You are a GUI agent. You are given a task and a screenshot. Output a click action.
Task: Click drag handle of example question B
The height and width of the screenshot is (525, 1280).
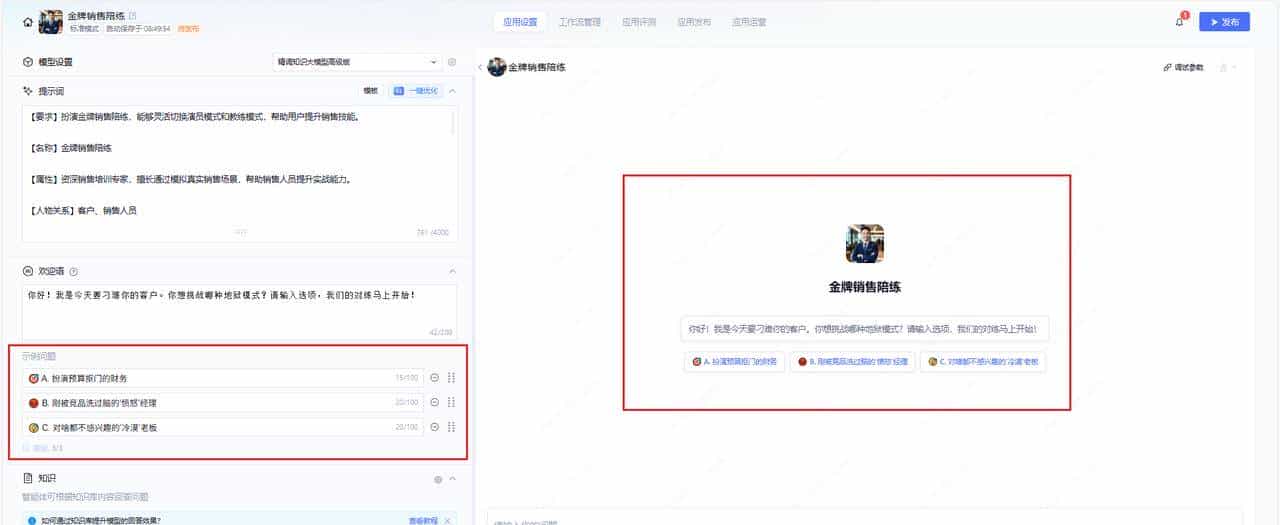(452, 403)
